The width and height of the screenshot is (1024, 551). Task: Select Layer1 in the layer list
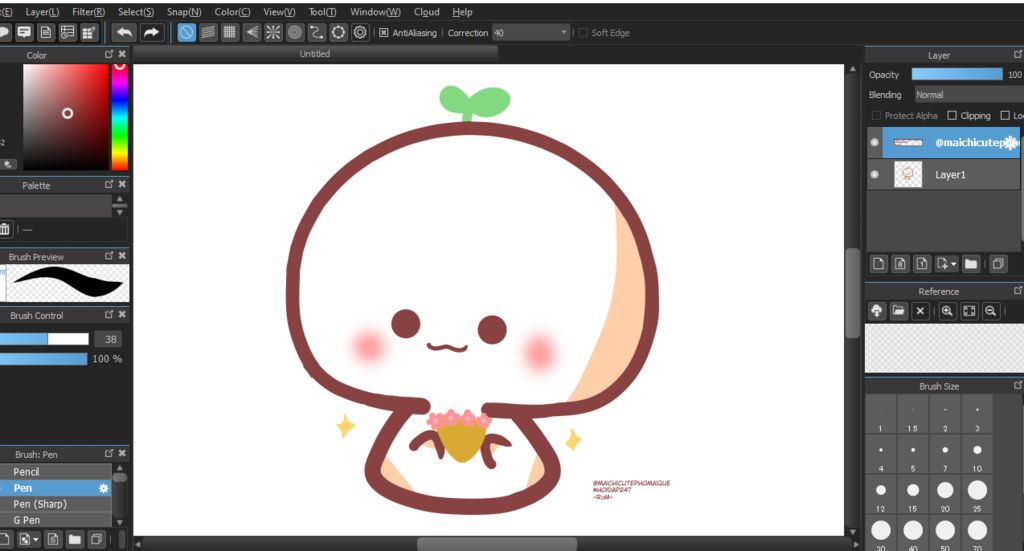click(x=944, y=174)
